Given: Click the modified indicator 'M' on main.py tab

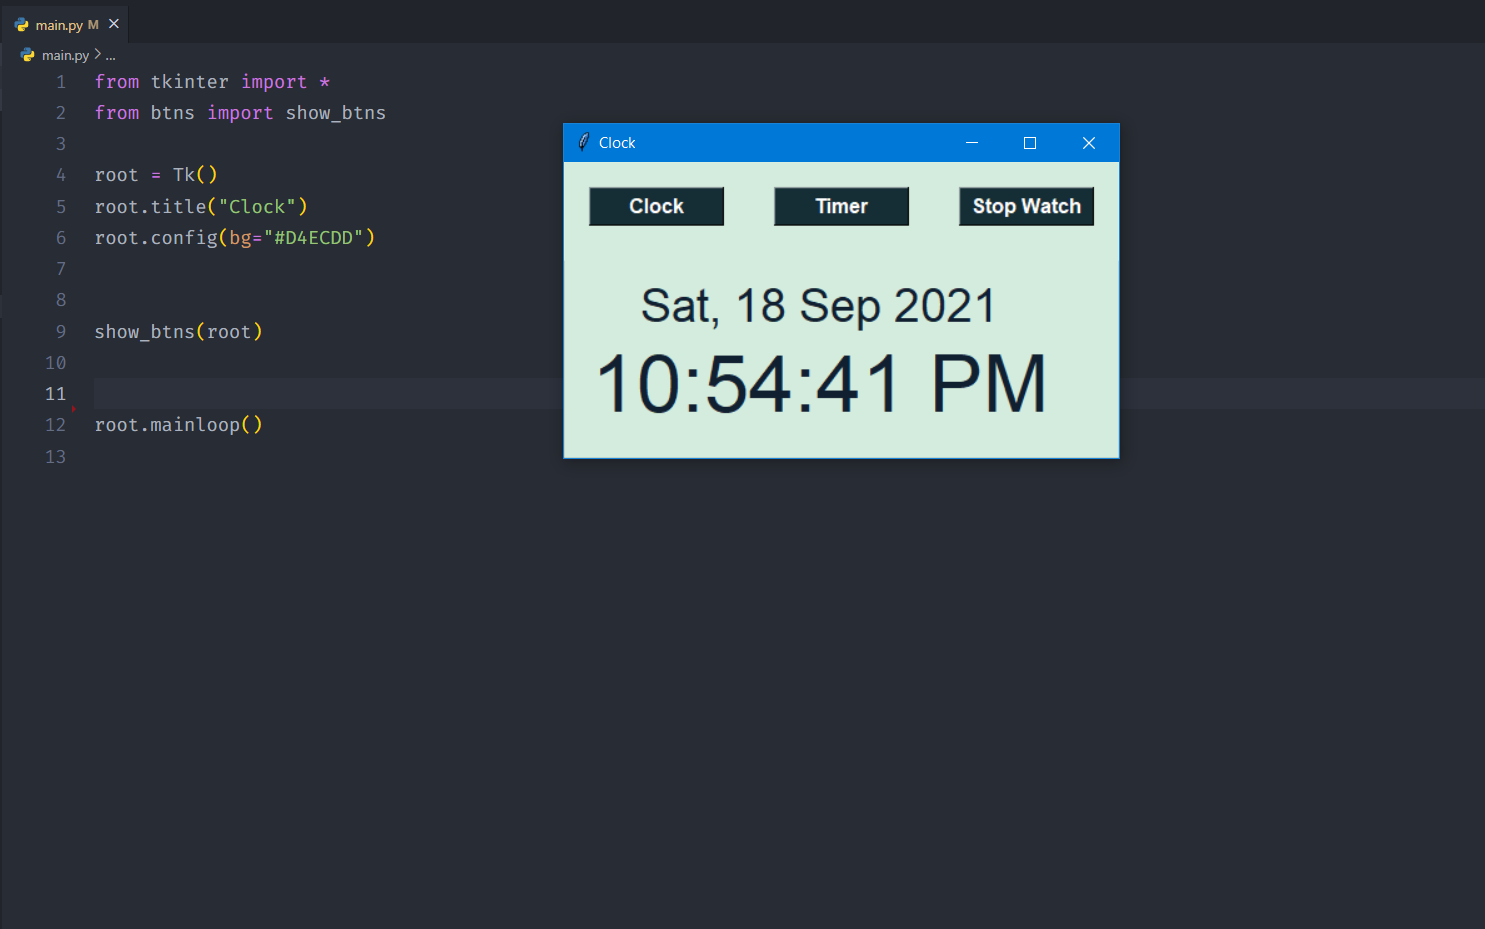Looking at the screenshot, I should 93,24.
